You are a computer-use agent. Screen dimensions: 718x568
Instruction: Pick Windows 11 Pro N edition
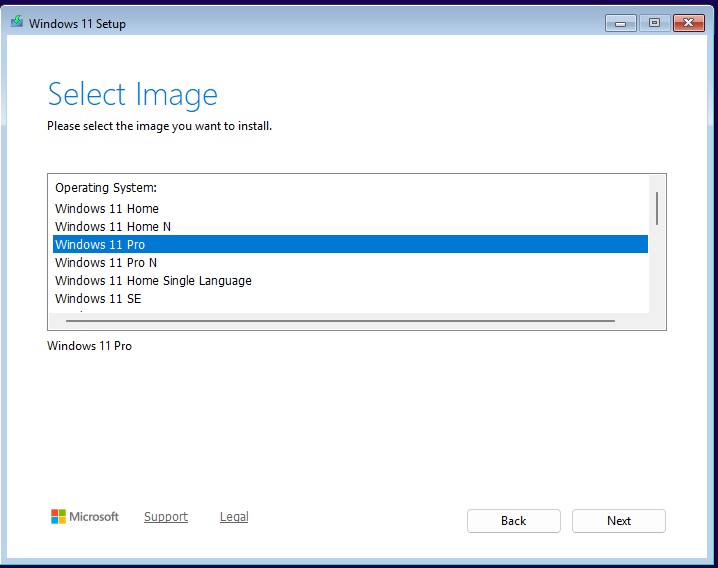[x=350, y=262]
